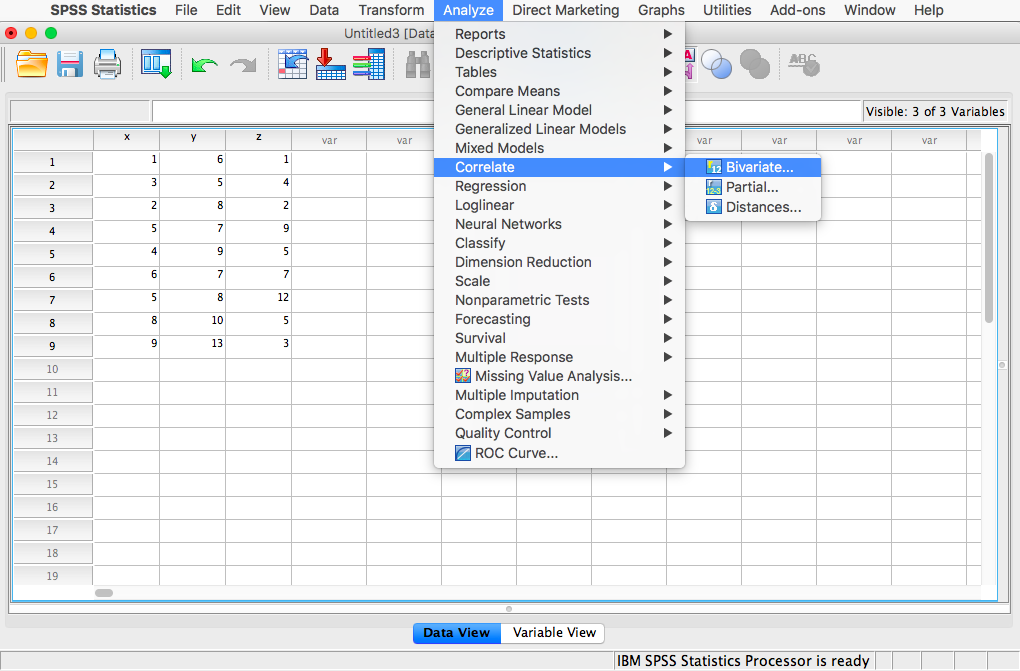Expand the Forecasting submenu
1020x671 pixels.
tap(559, 319)
